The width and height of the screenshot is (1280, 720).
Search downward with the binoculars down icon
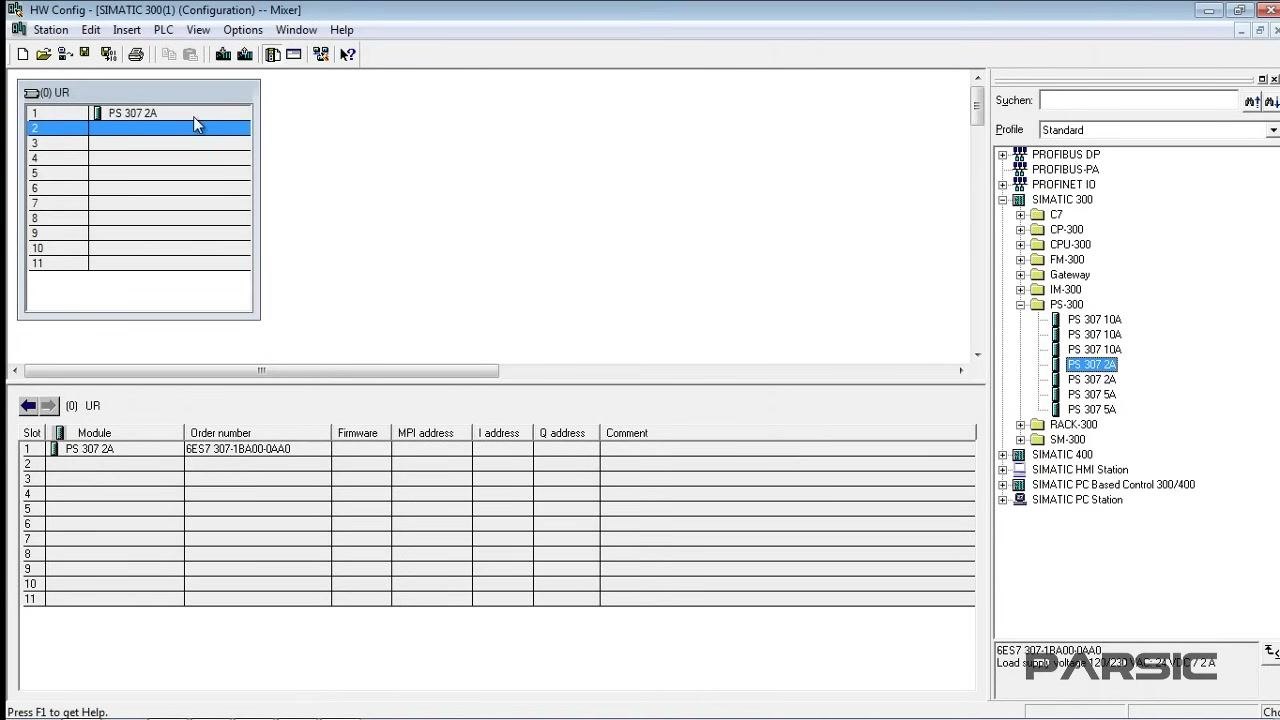(1272, 101)
